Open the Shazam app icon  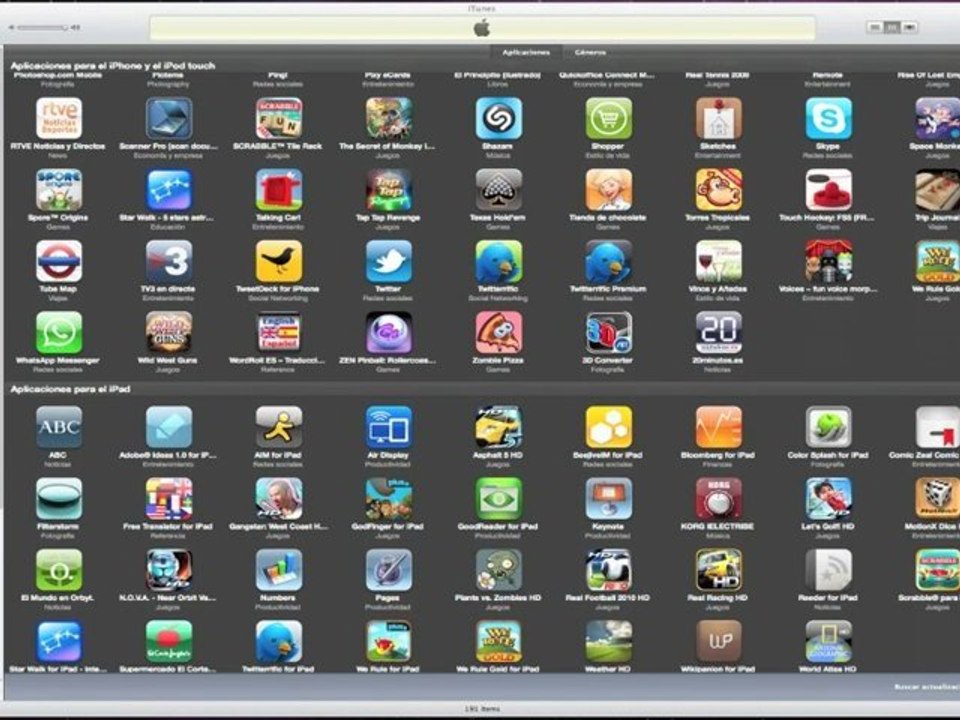pos(498,118)
